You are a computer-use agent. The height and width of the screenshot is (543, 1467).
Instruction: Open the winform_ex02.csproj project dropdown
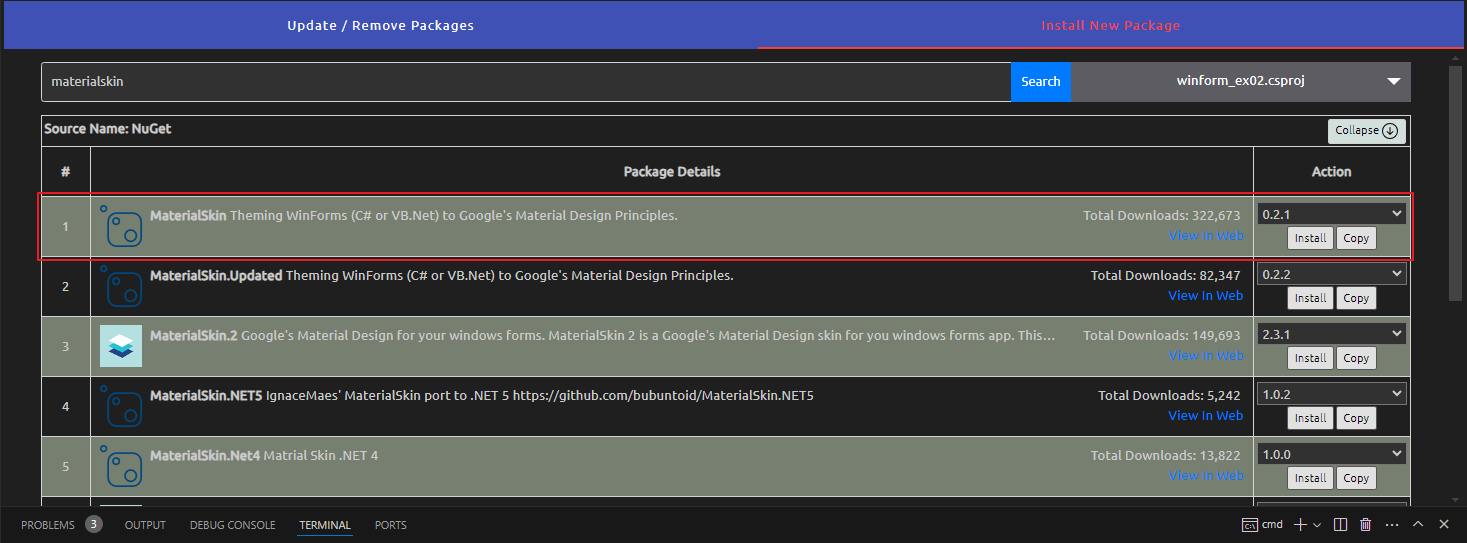pos(1241,82)
